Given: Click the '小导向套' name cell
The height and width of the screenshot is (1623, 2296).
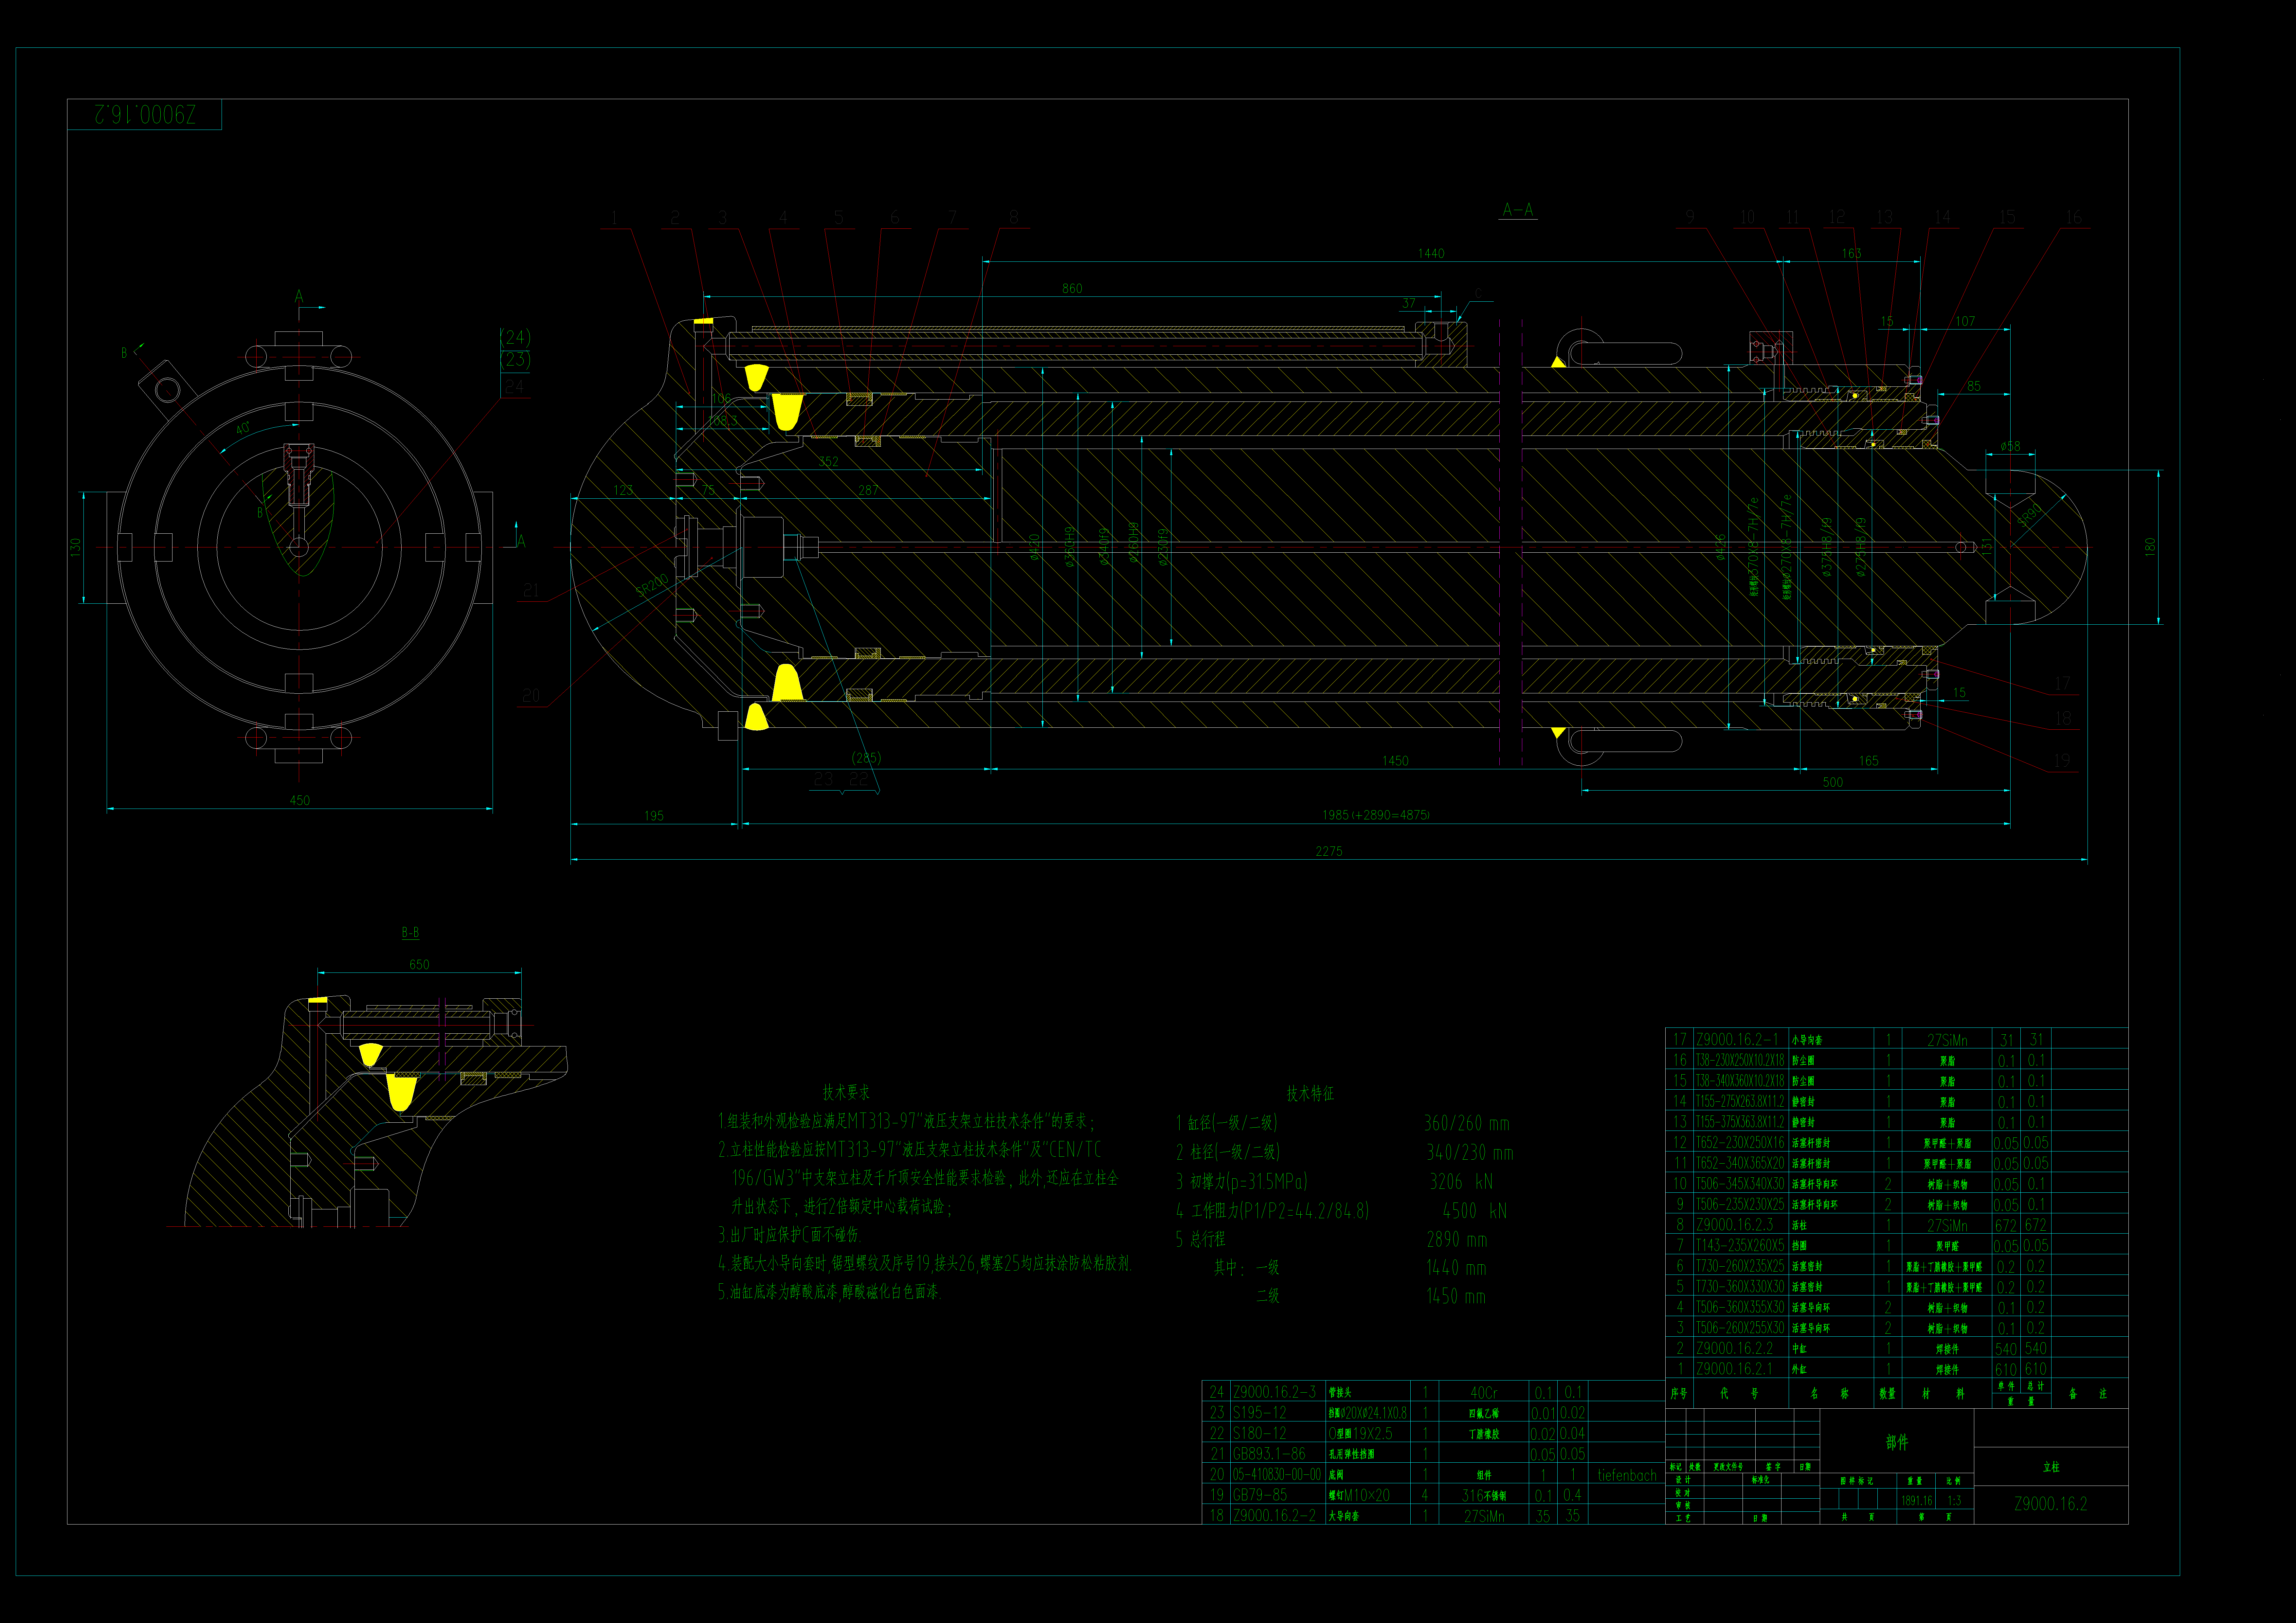Looking at the screenshot, I should click(1807, 1040).
